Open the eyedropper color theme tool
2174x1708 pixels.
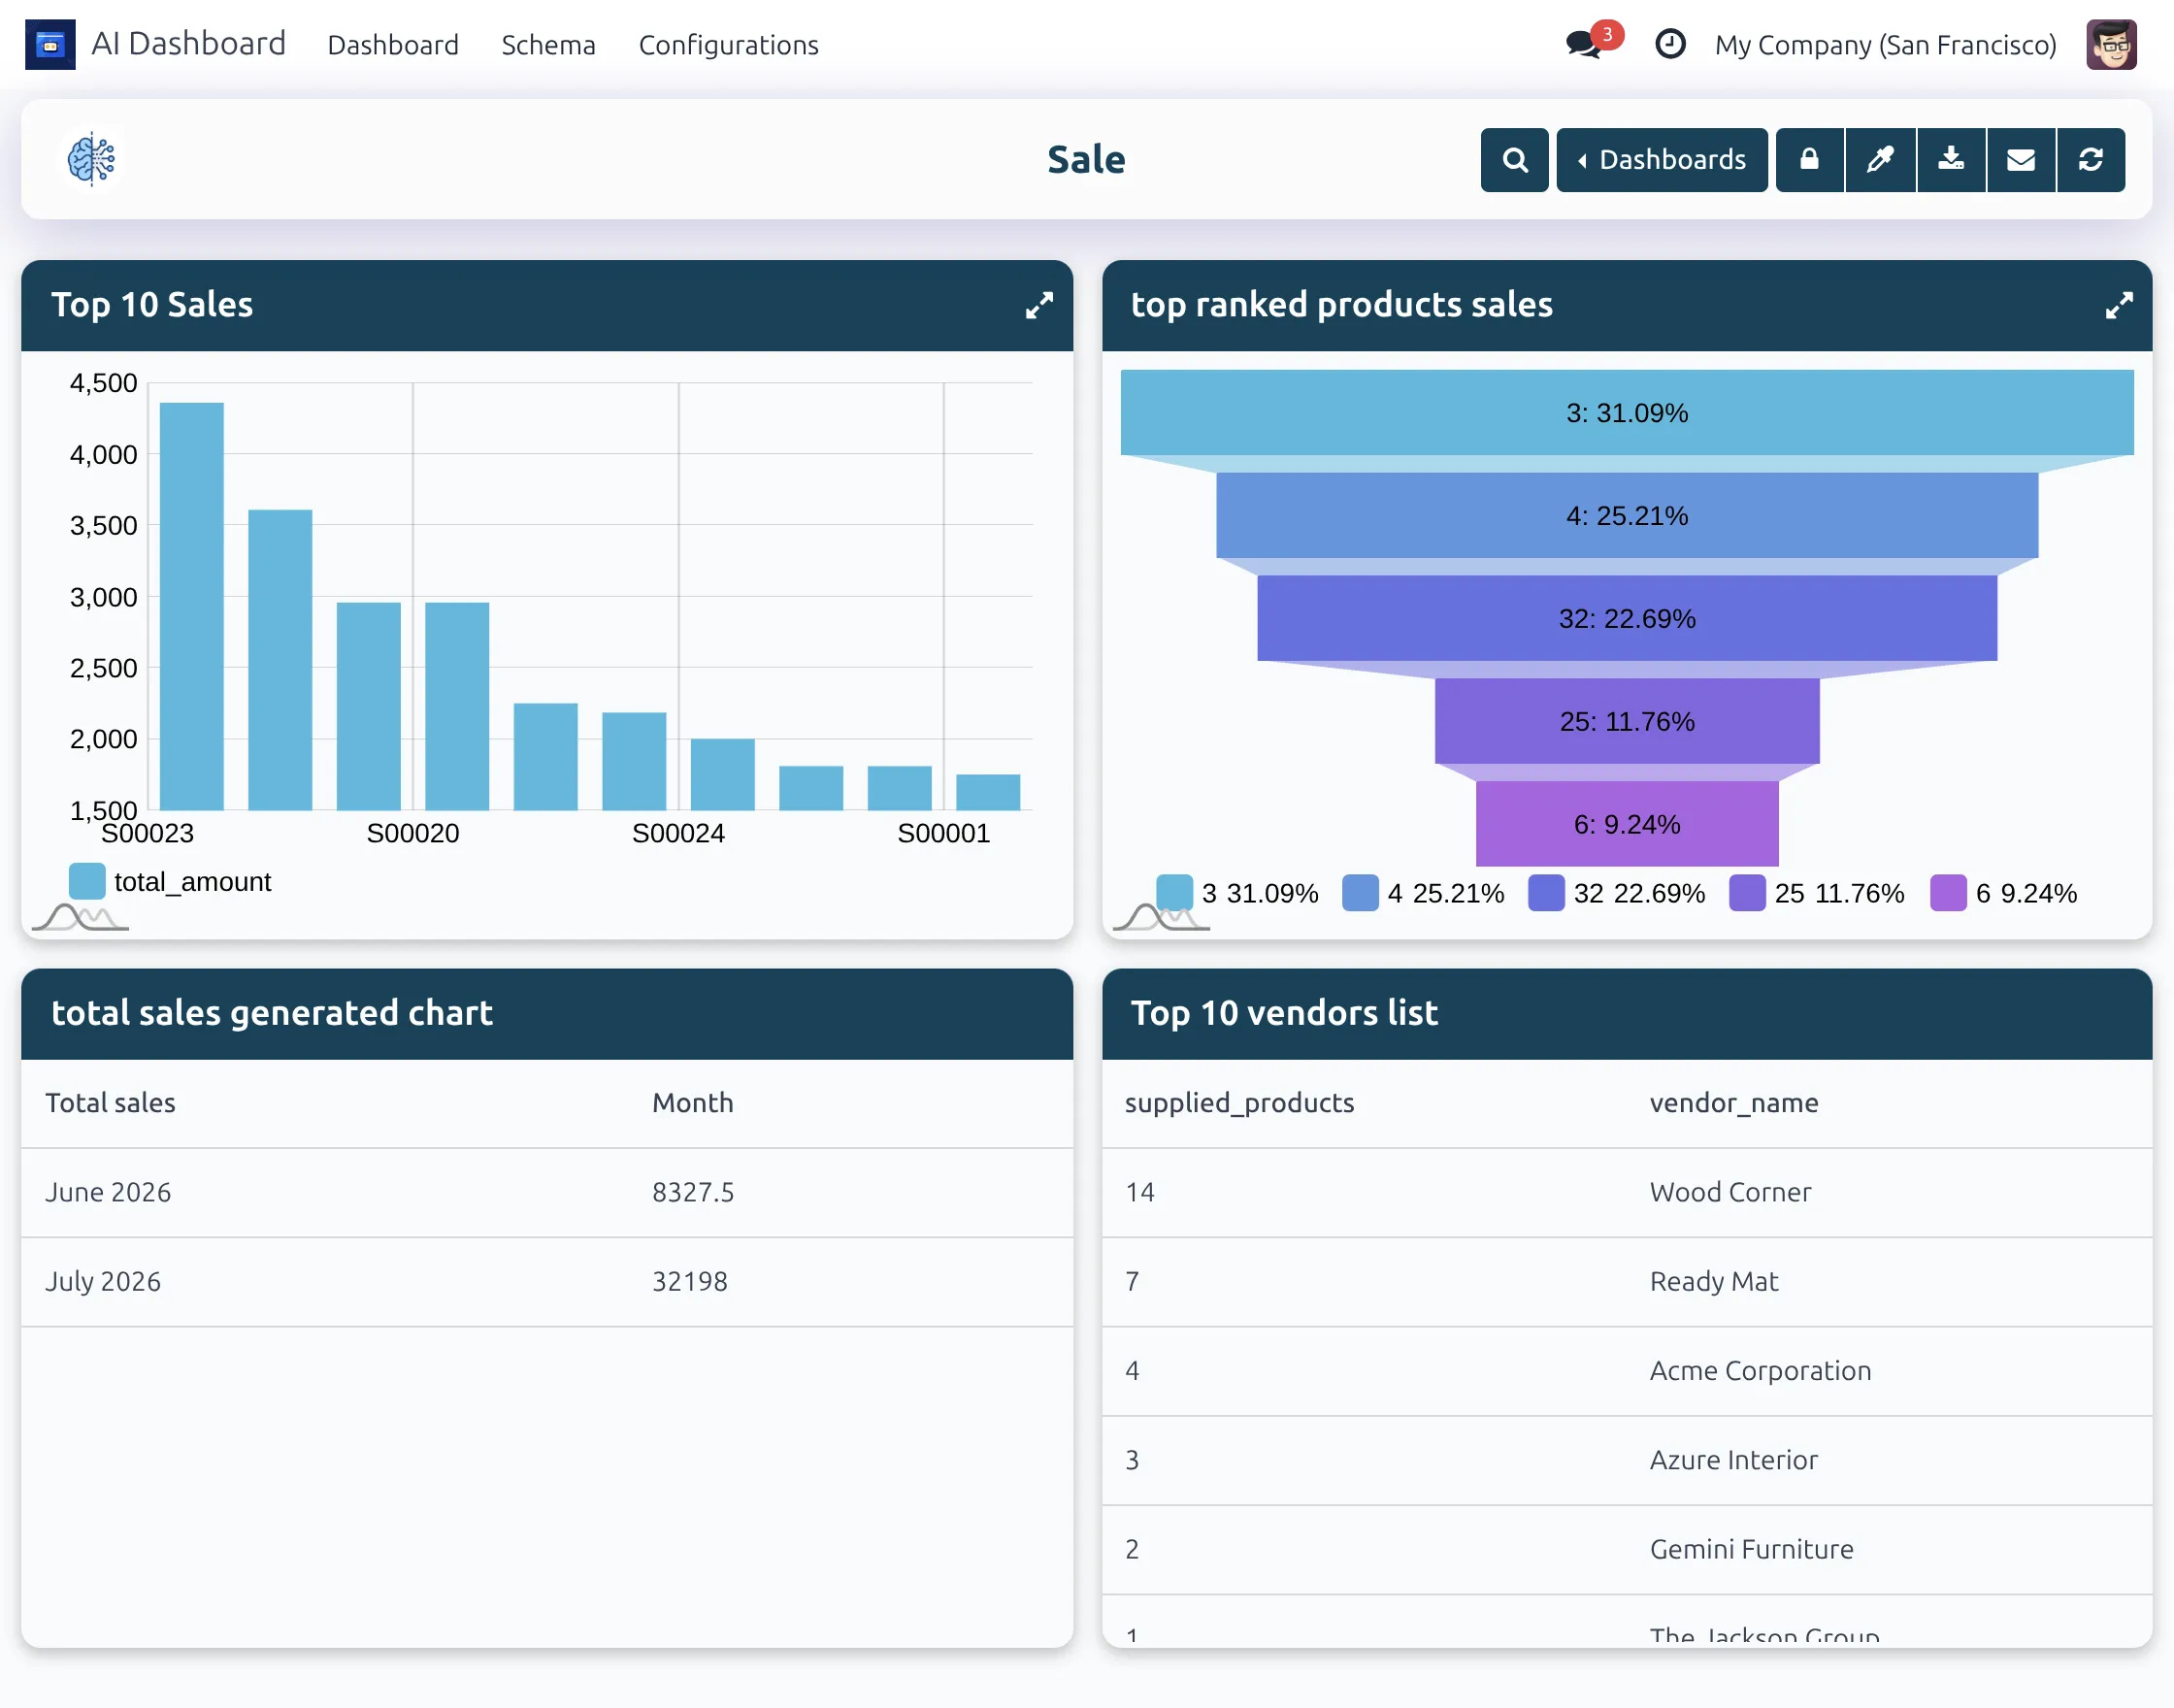click(x=1880, y=160)
